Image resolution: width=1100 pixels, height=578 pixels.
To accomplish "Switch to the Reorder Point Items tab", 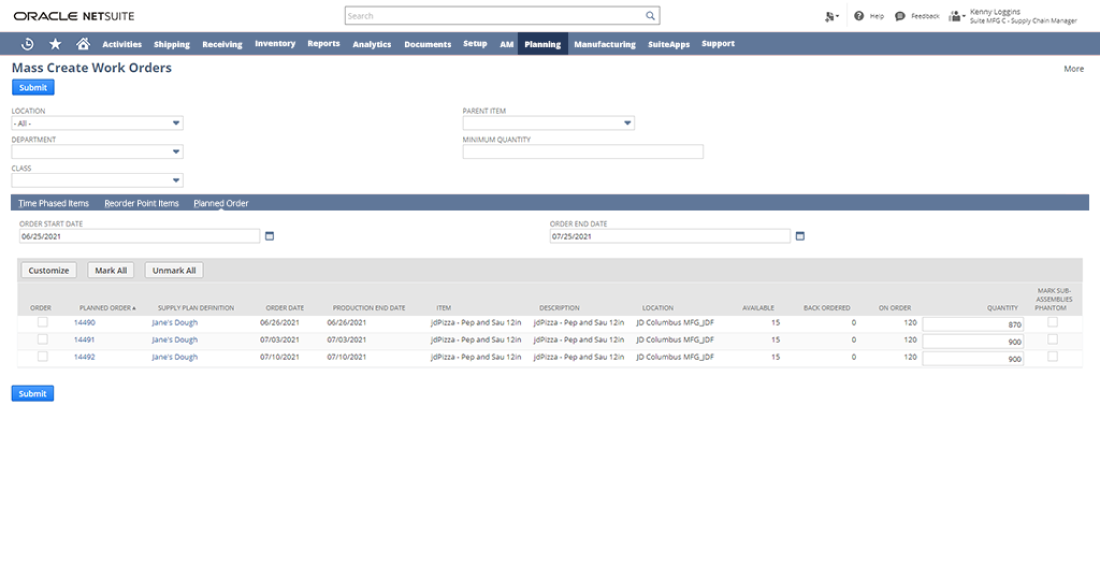I will click(141, 203).
